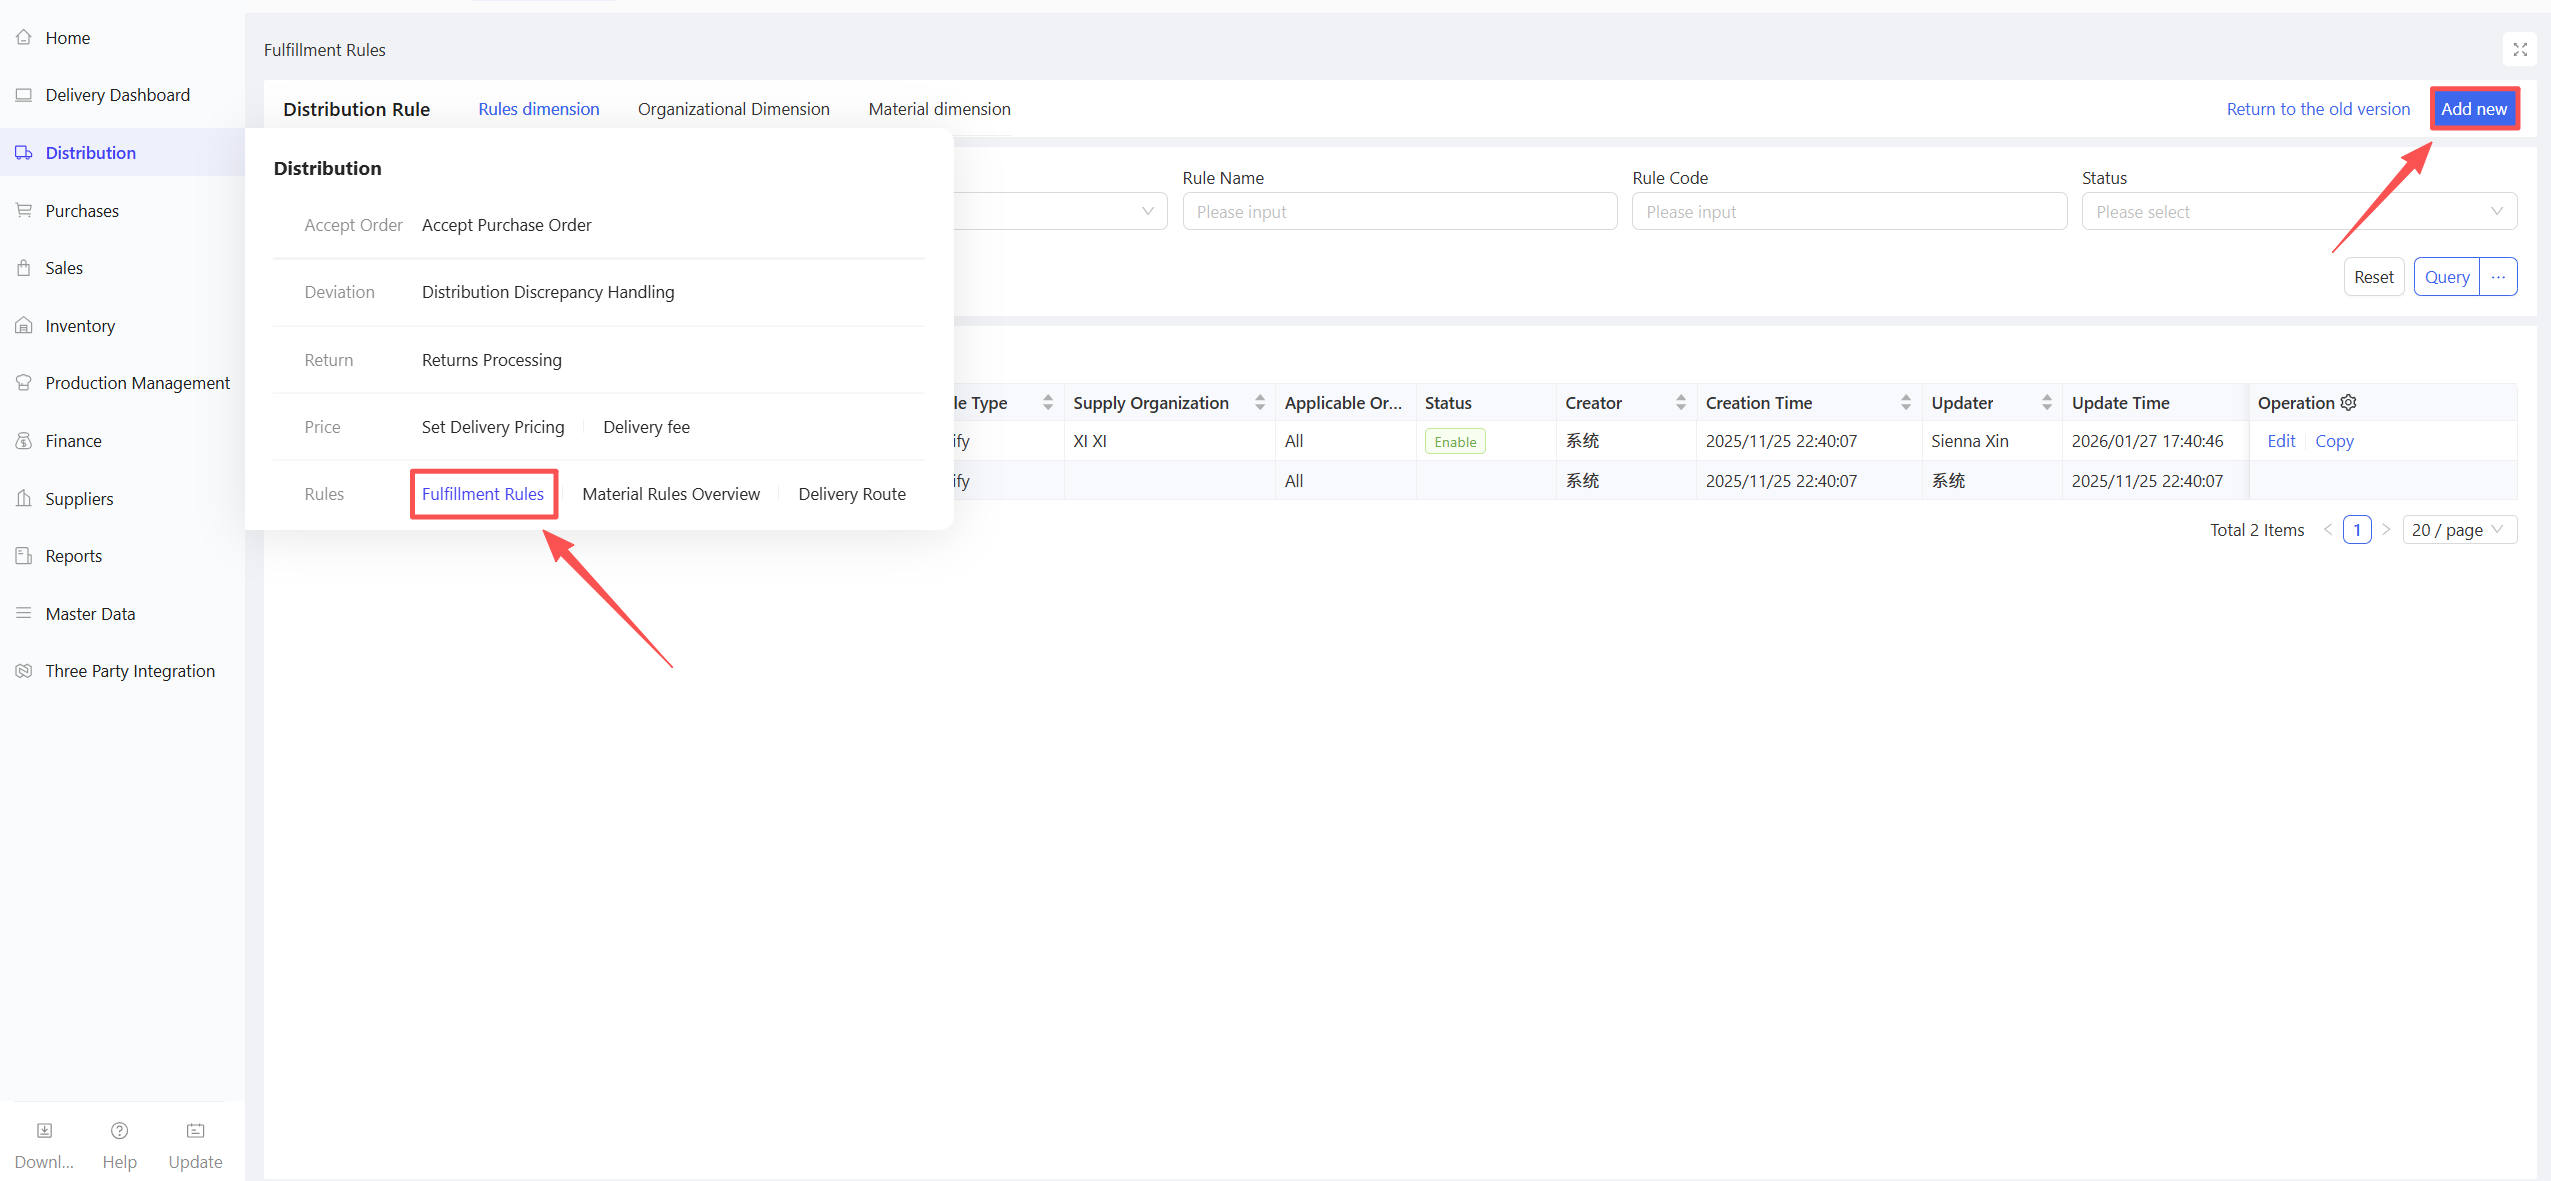Click the Inventory warehouse icon
This screenshot has height=1181, width=2551.
(24, 326)
